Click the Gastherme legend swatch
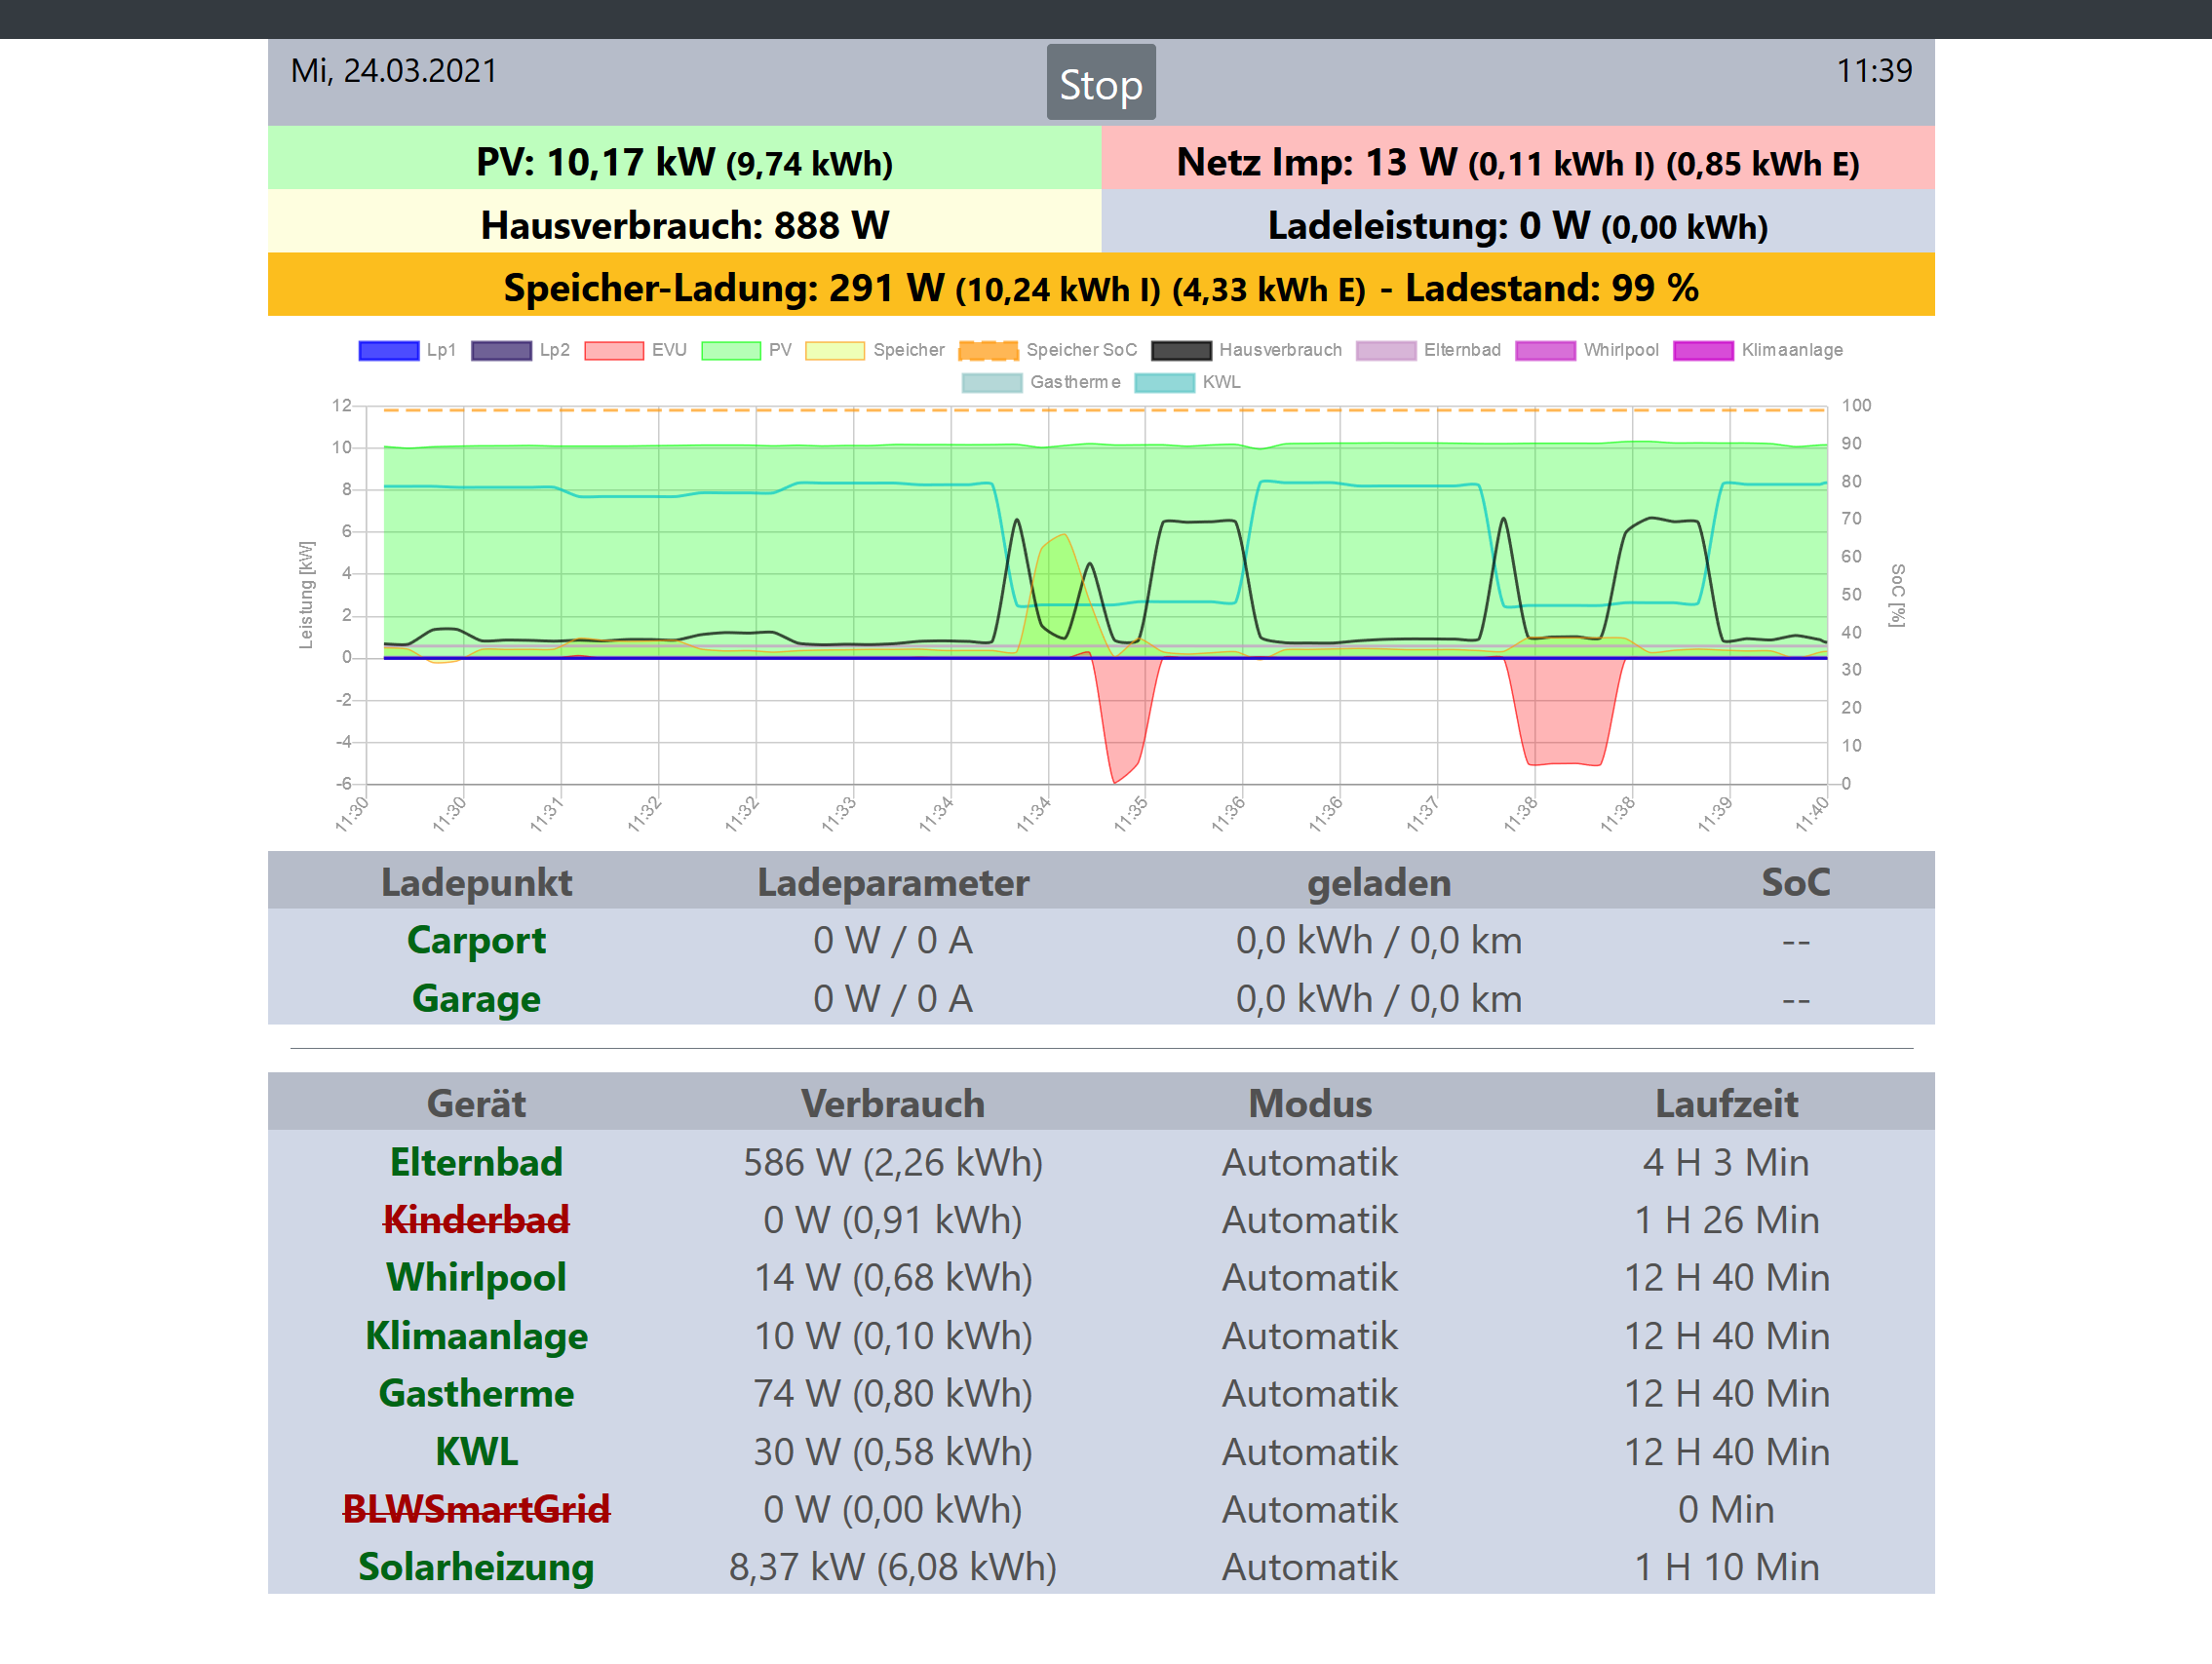 (992, 382)
